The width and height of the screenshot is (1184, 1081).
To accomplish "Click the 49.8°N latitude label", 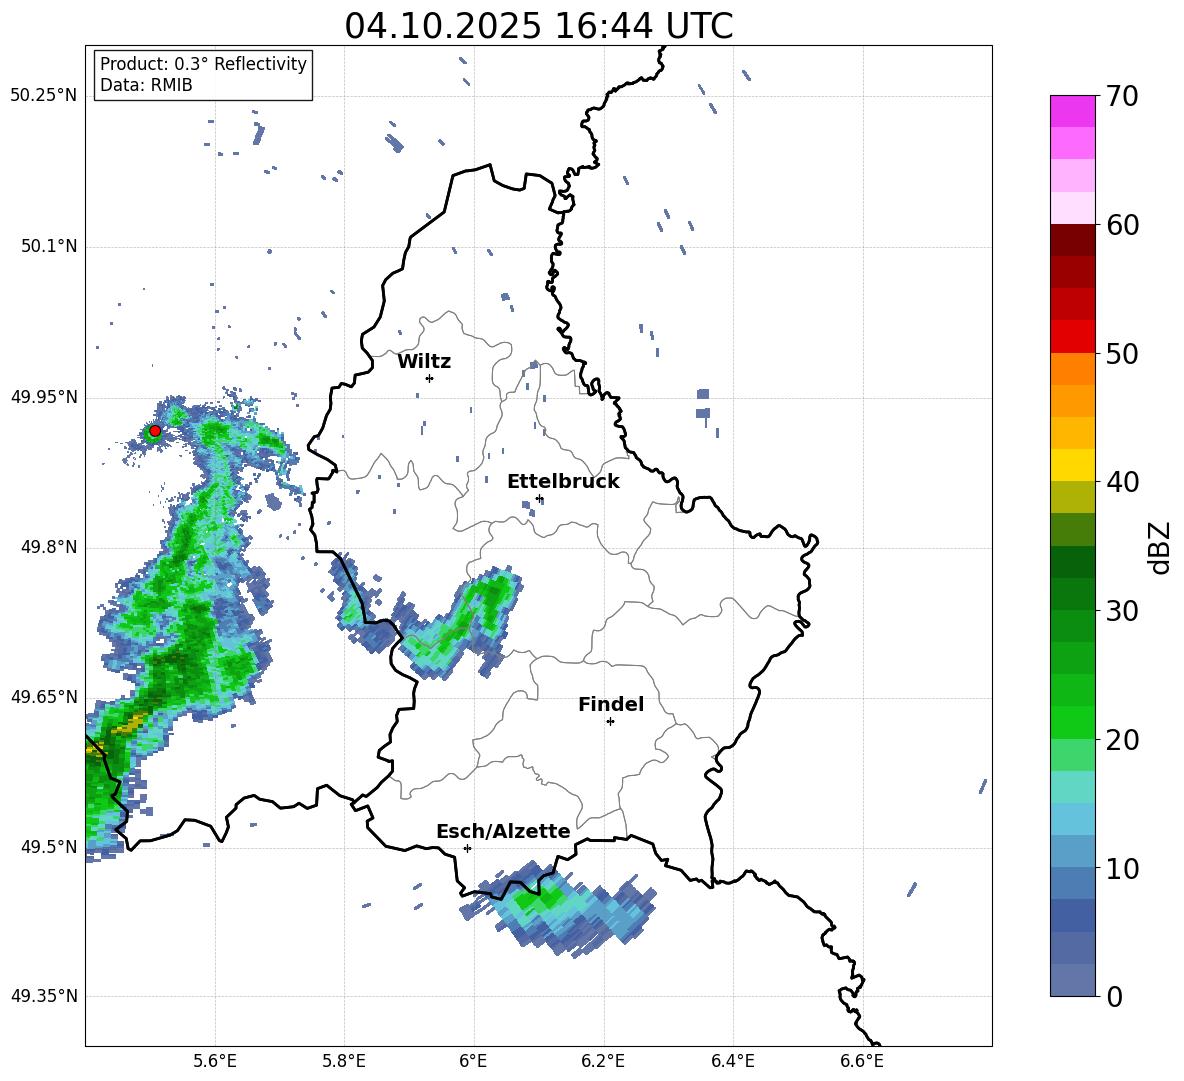I will coord(49,547).
